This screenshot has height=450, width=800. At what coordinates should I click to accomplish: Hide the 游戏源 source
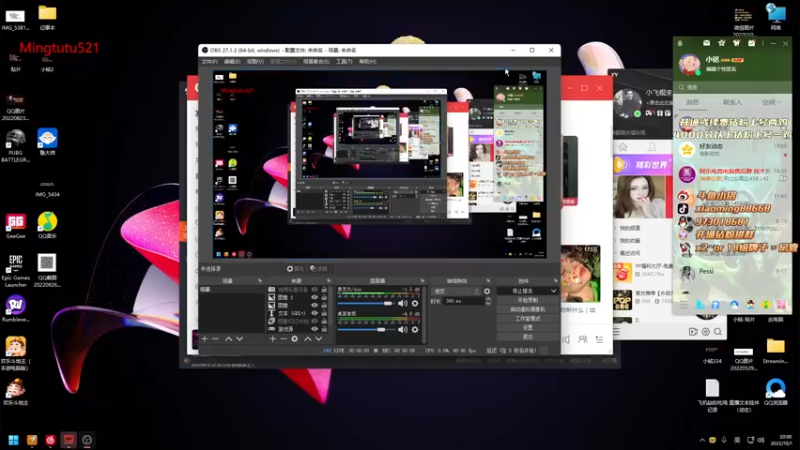click(x=314, y=329)
